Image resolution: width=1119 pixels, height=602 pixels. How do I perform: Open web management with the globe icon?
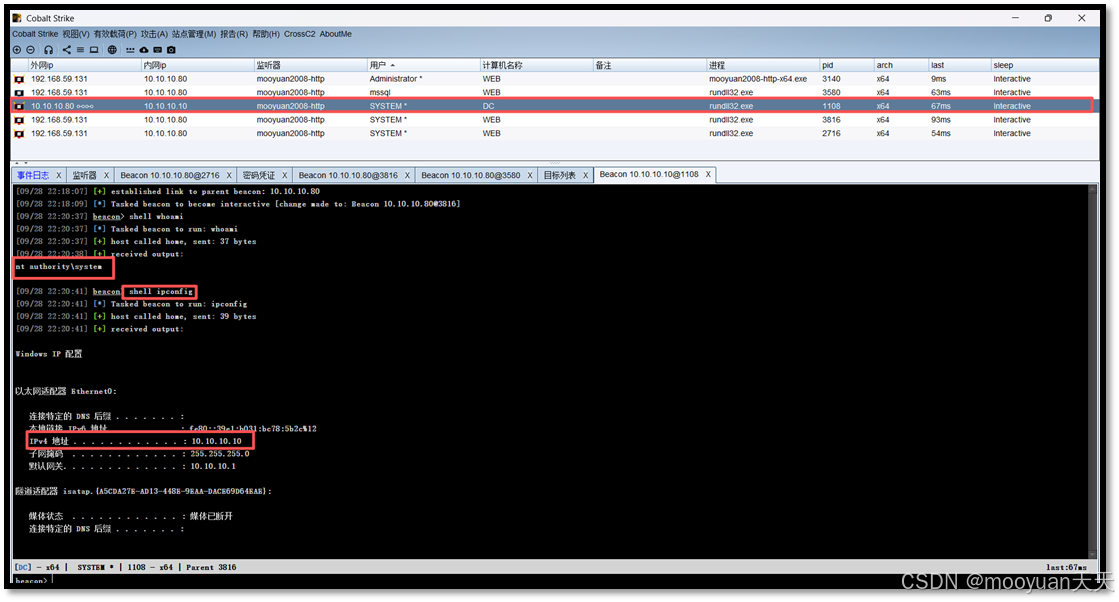112,50
